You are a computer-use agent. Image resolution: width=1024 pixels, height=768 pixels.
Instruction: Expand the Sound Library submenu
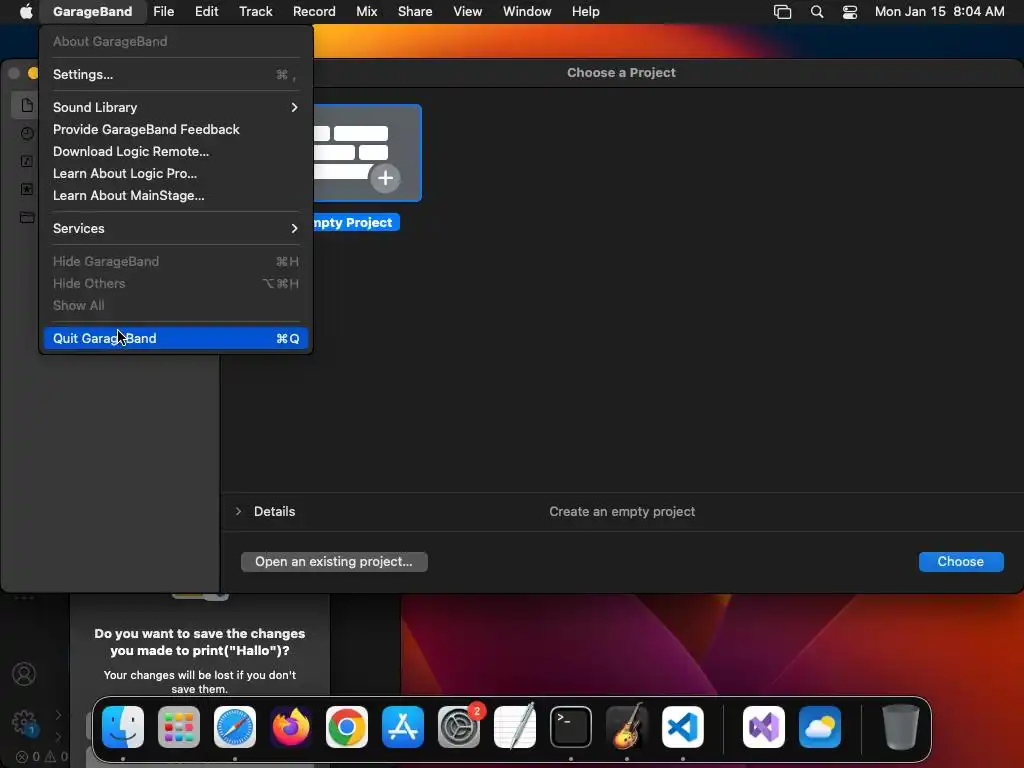[176, 107]
